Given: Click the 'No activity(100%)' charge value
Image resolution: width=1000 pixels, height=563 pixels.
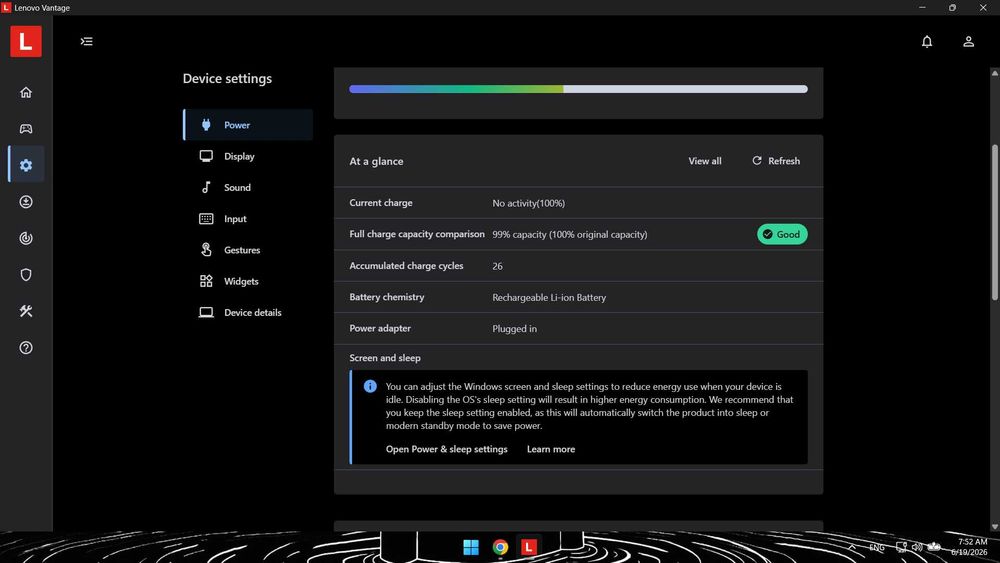Looking at the screenshot, I should click(528, 203).
